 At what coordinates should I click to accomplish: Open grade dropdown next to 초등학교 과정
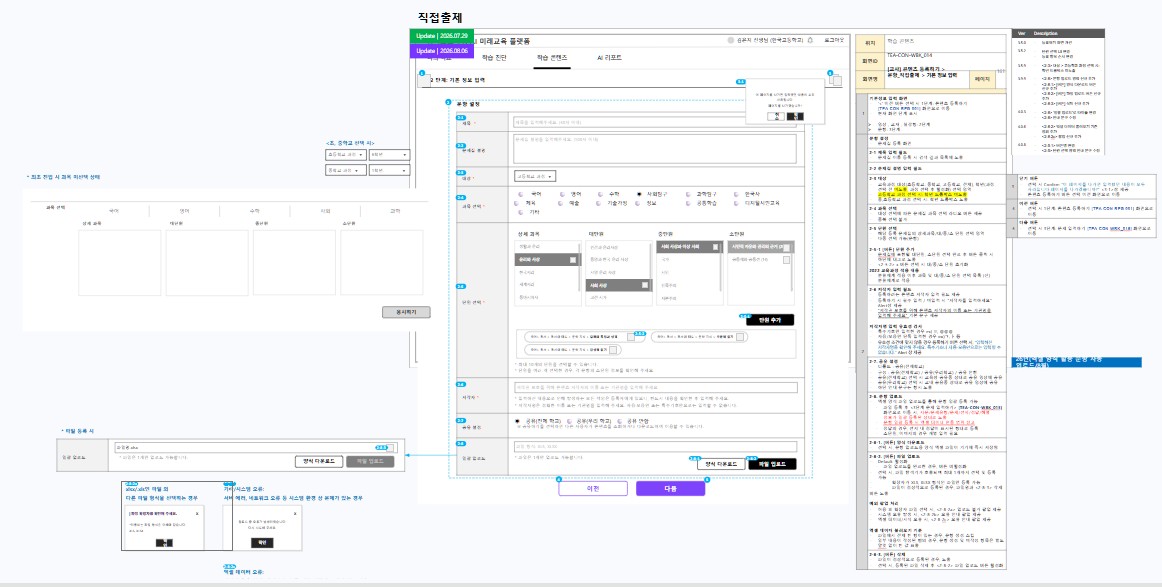389,156
